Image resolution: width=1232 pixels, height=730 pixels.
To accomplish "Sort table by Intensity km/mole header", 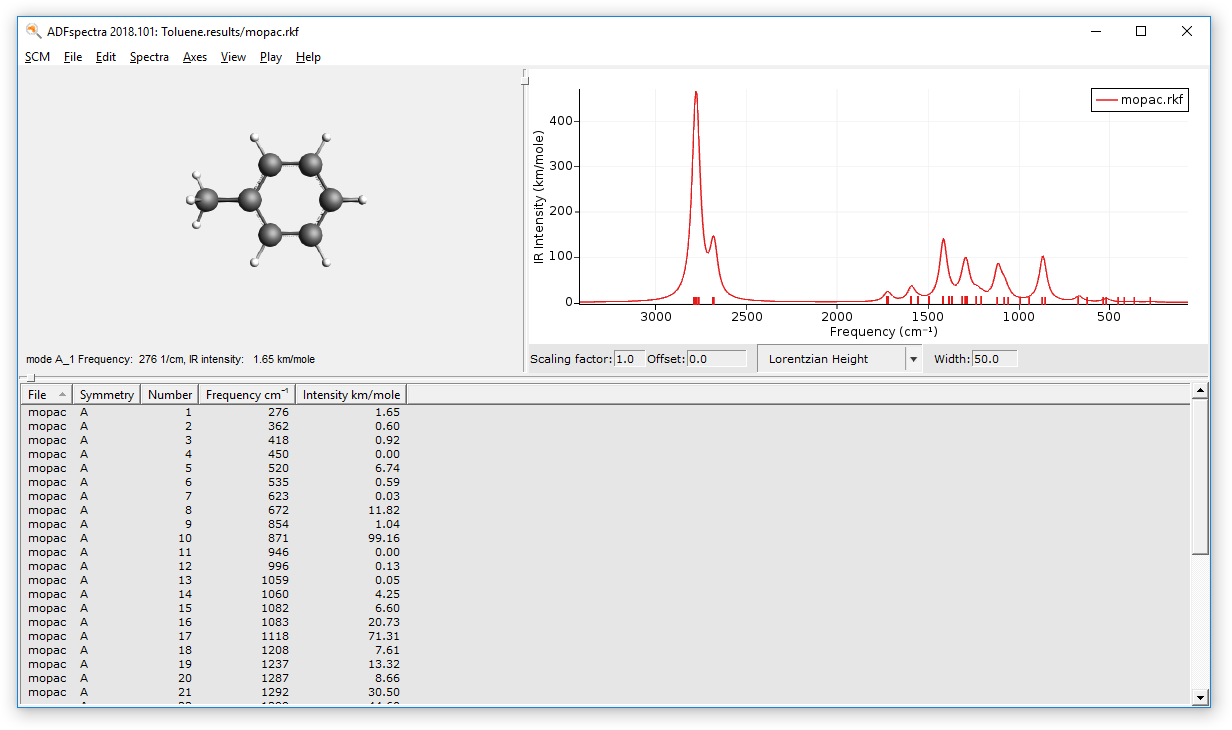I will coord(351,394).
